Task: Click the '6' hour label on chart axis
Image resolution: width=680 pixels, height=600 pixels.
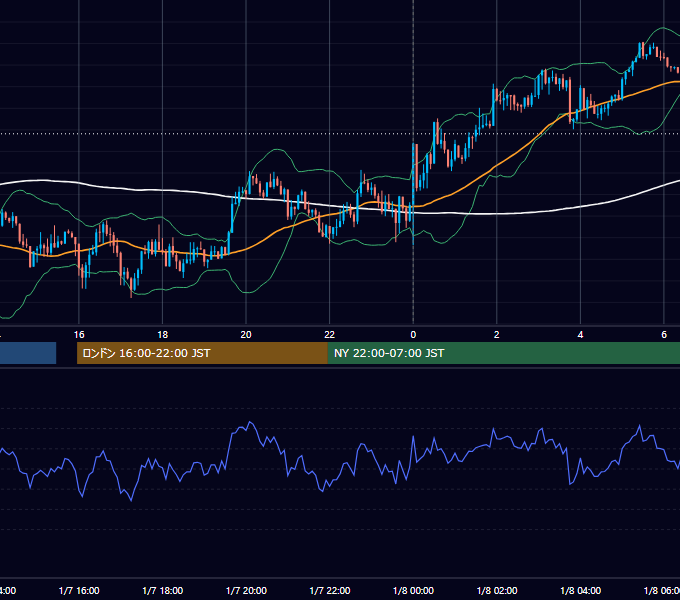Action: pyautogui.click(x=664, y=334)
